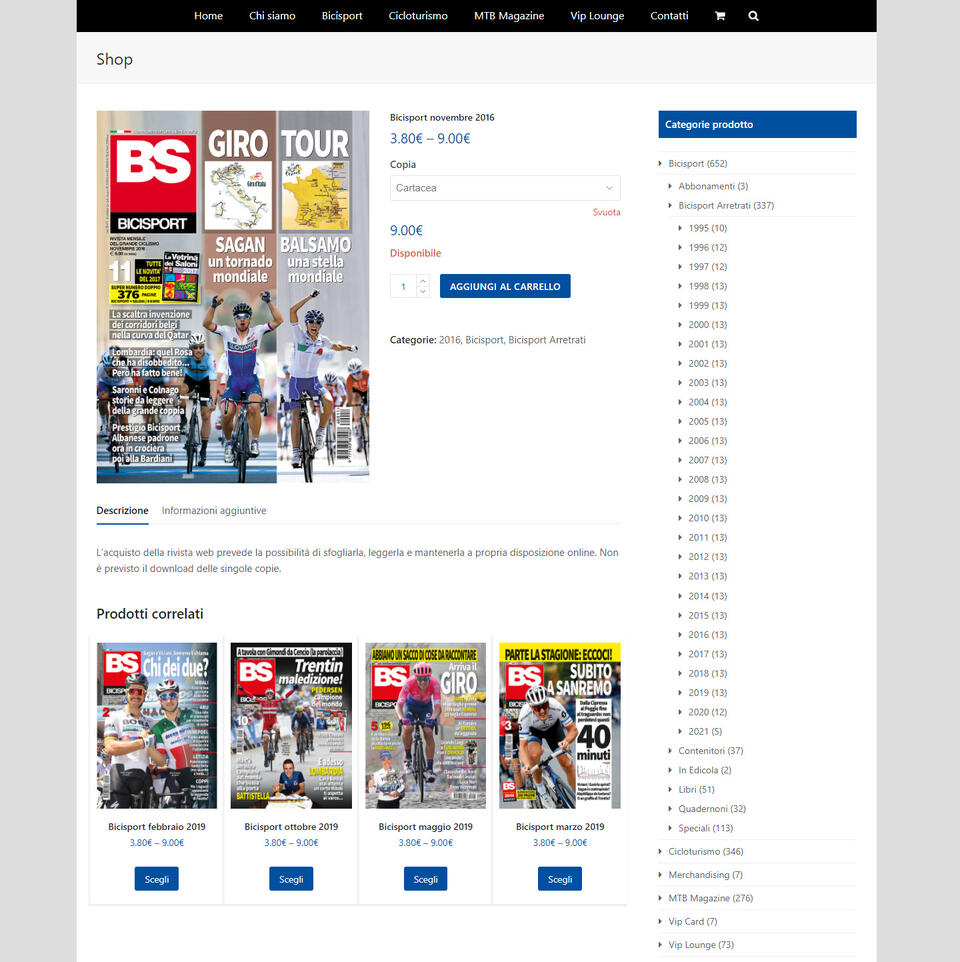Viewport: 960px width, 962px height.
Task: Open the Speciali (113) category
Action: pyautogui.click(x=705, y=828)
